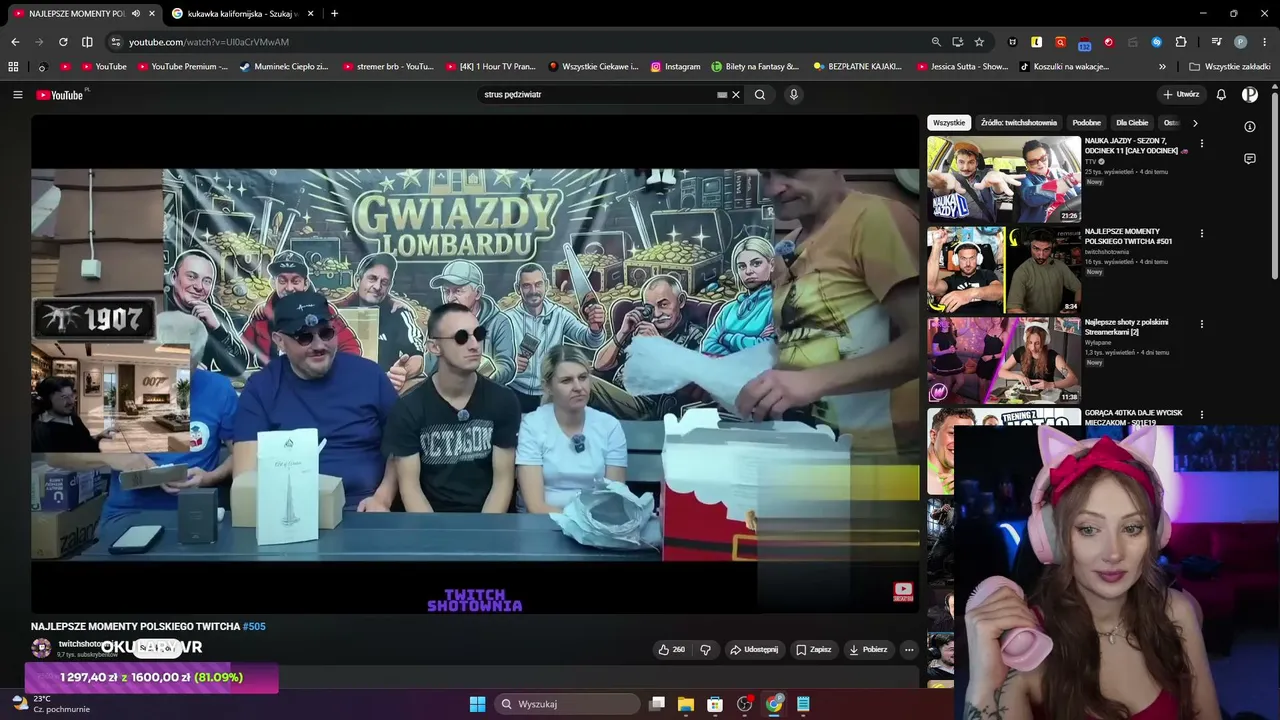Bookmark this page with the star icon
Viewport: 1280px width, 720px height.
coord(979,42)
